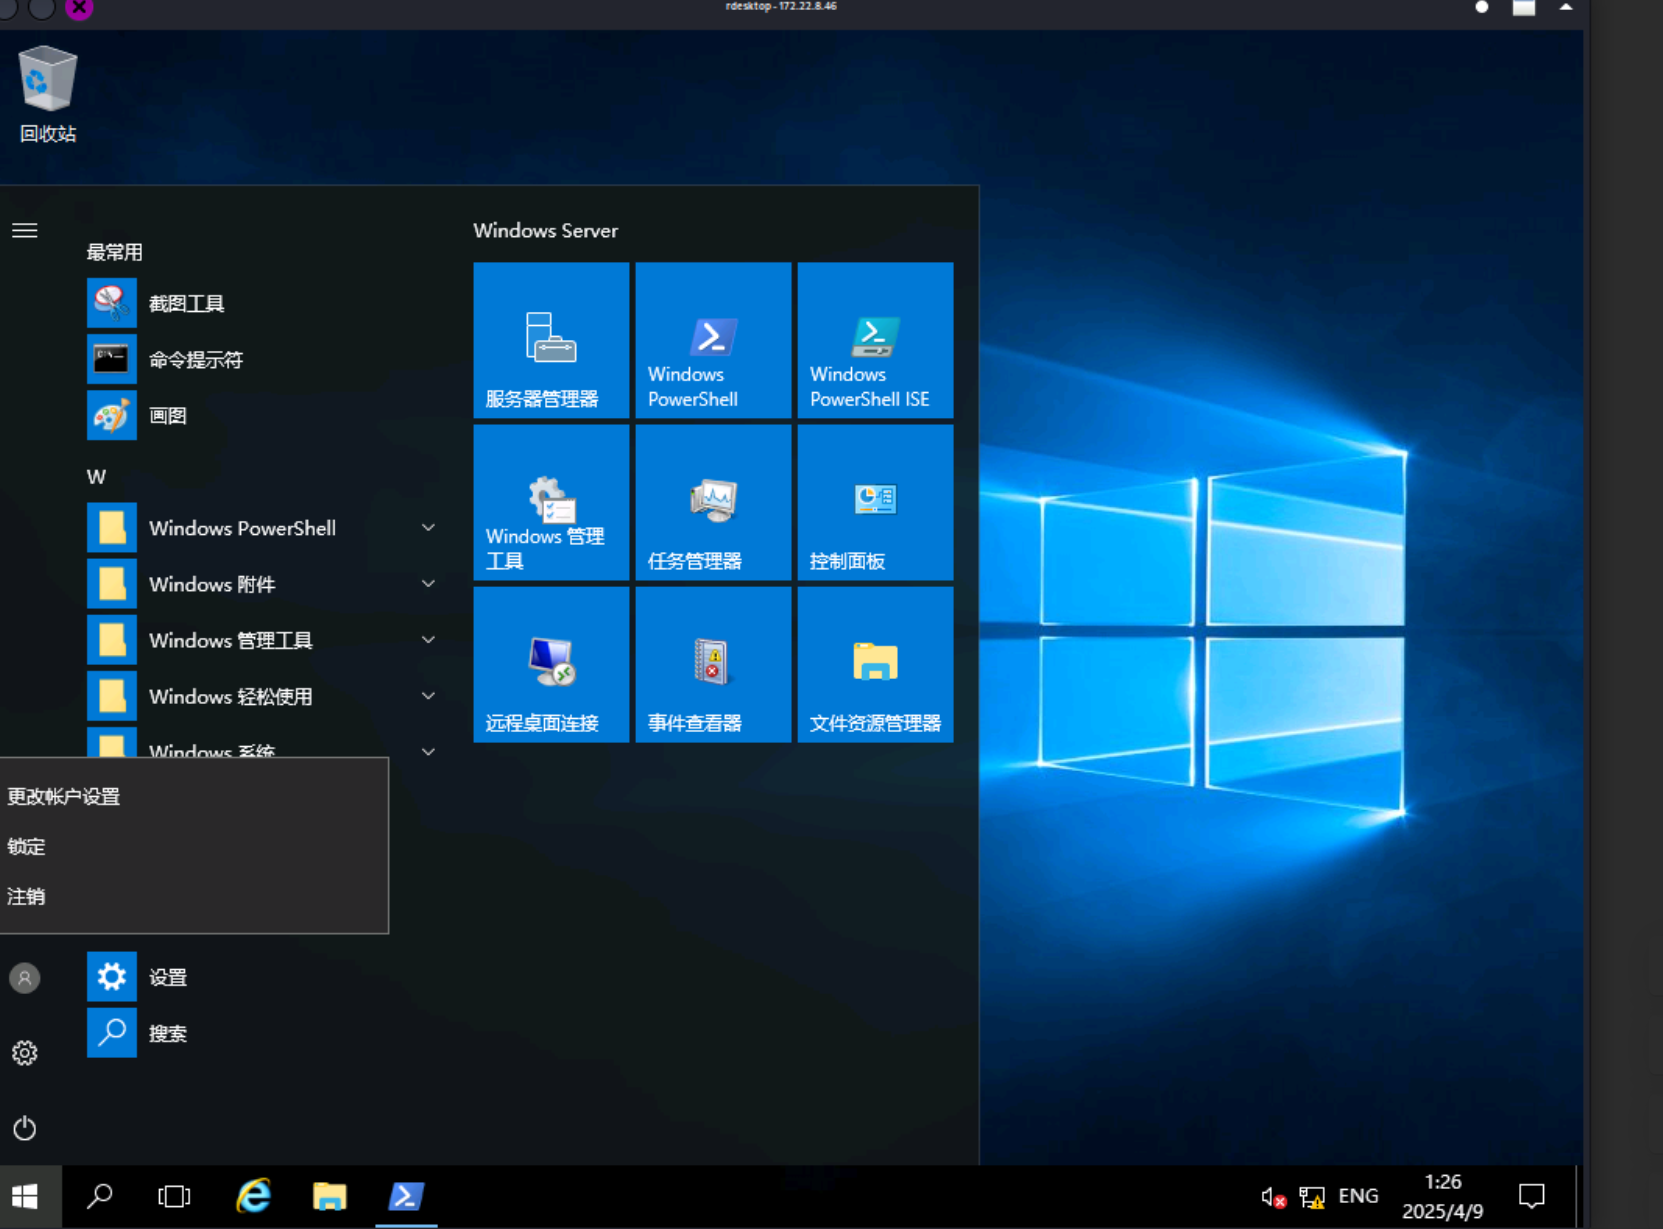The height and width of the screenshot is (1229, 1663).
Task: Start the 远程桌面连接 tile
Action: [551, 664]
